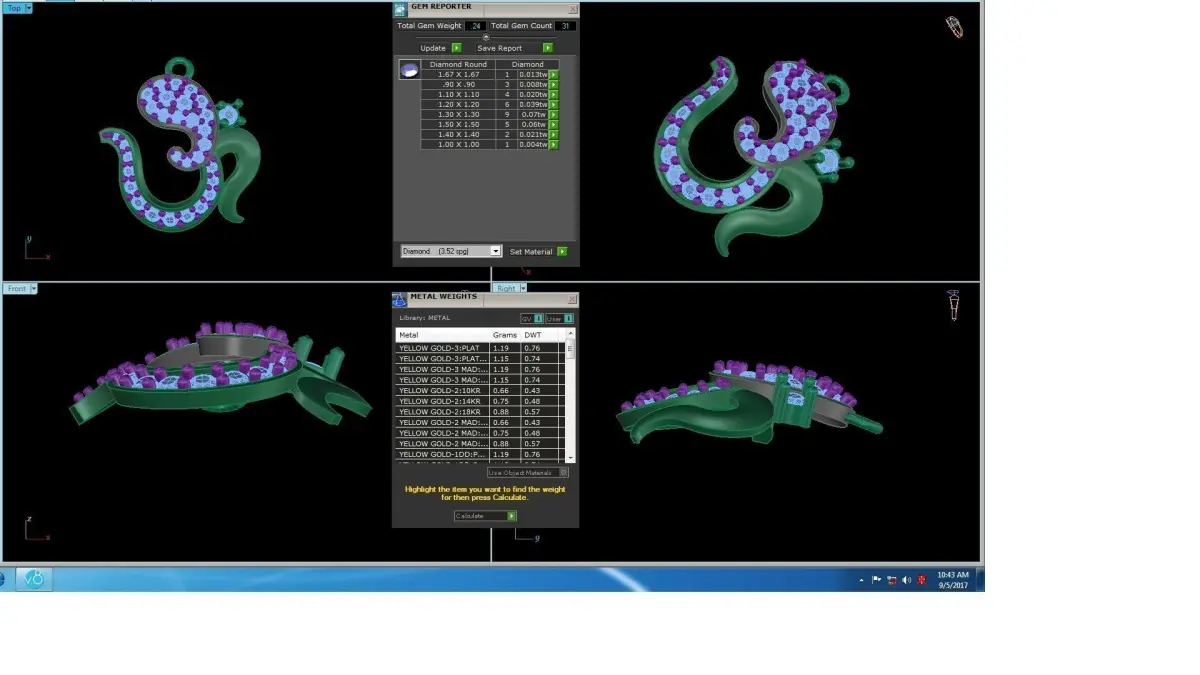Select the Front viewport label tab

click(16, 289)
